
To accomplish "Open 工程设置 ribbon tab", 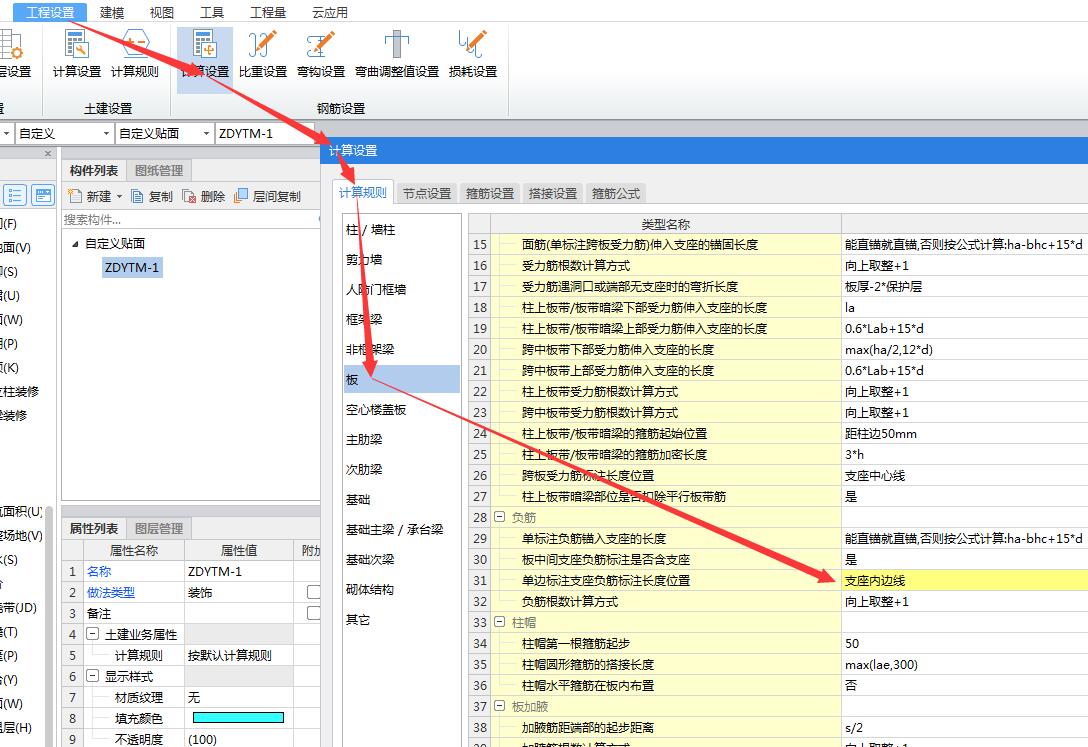I will coord(50,12).
